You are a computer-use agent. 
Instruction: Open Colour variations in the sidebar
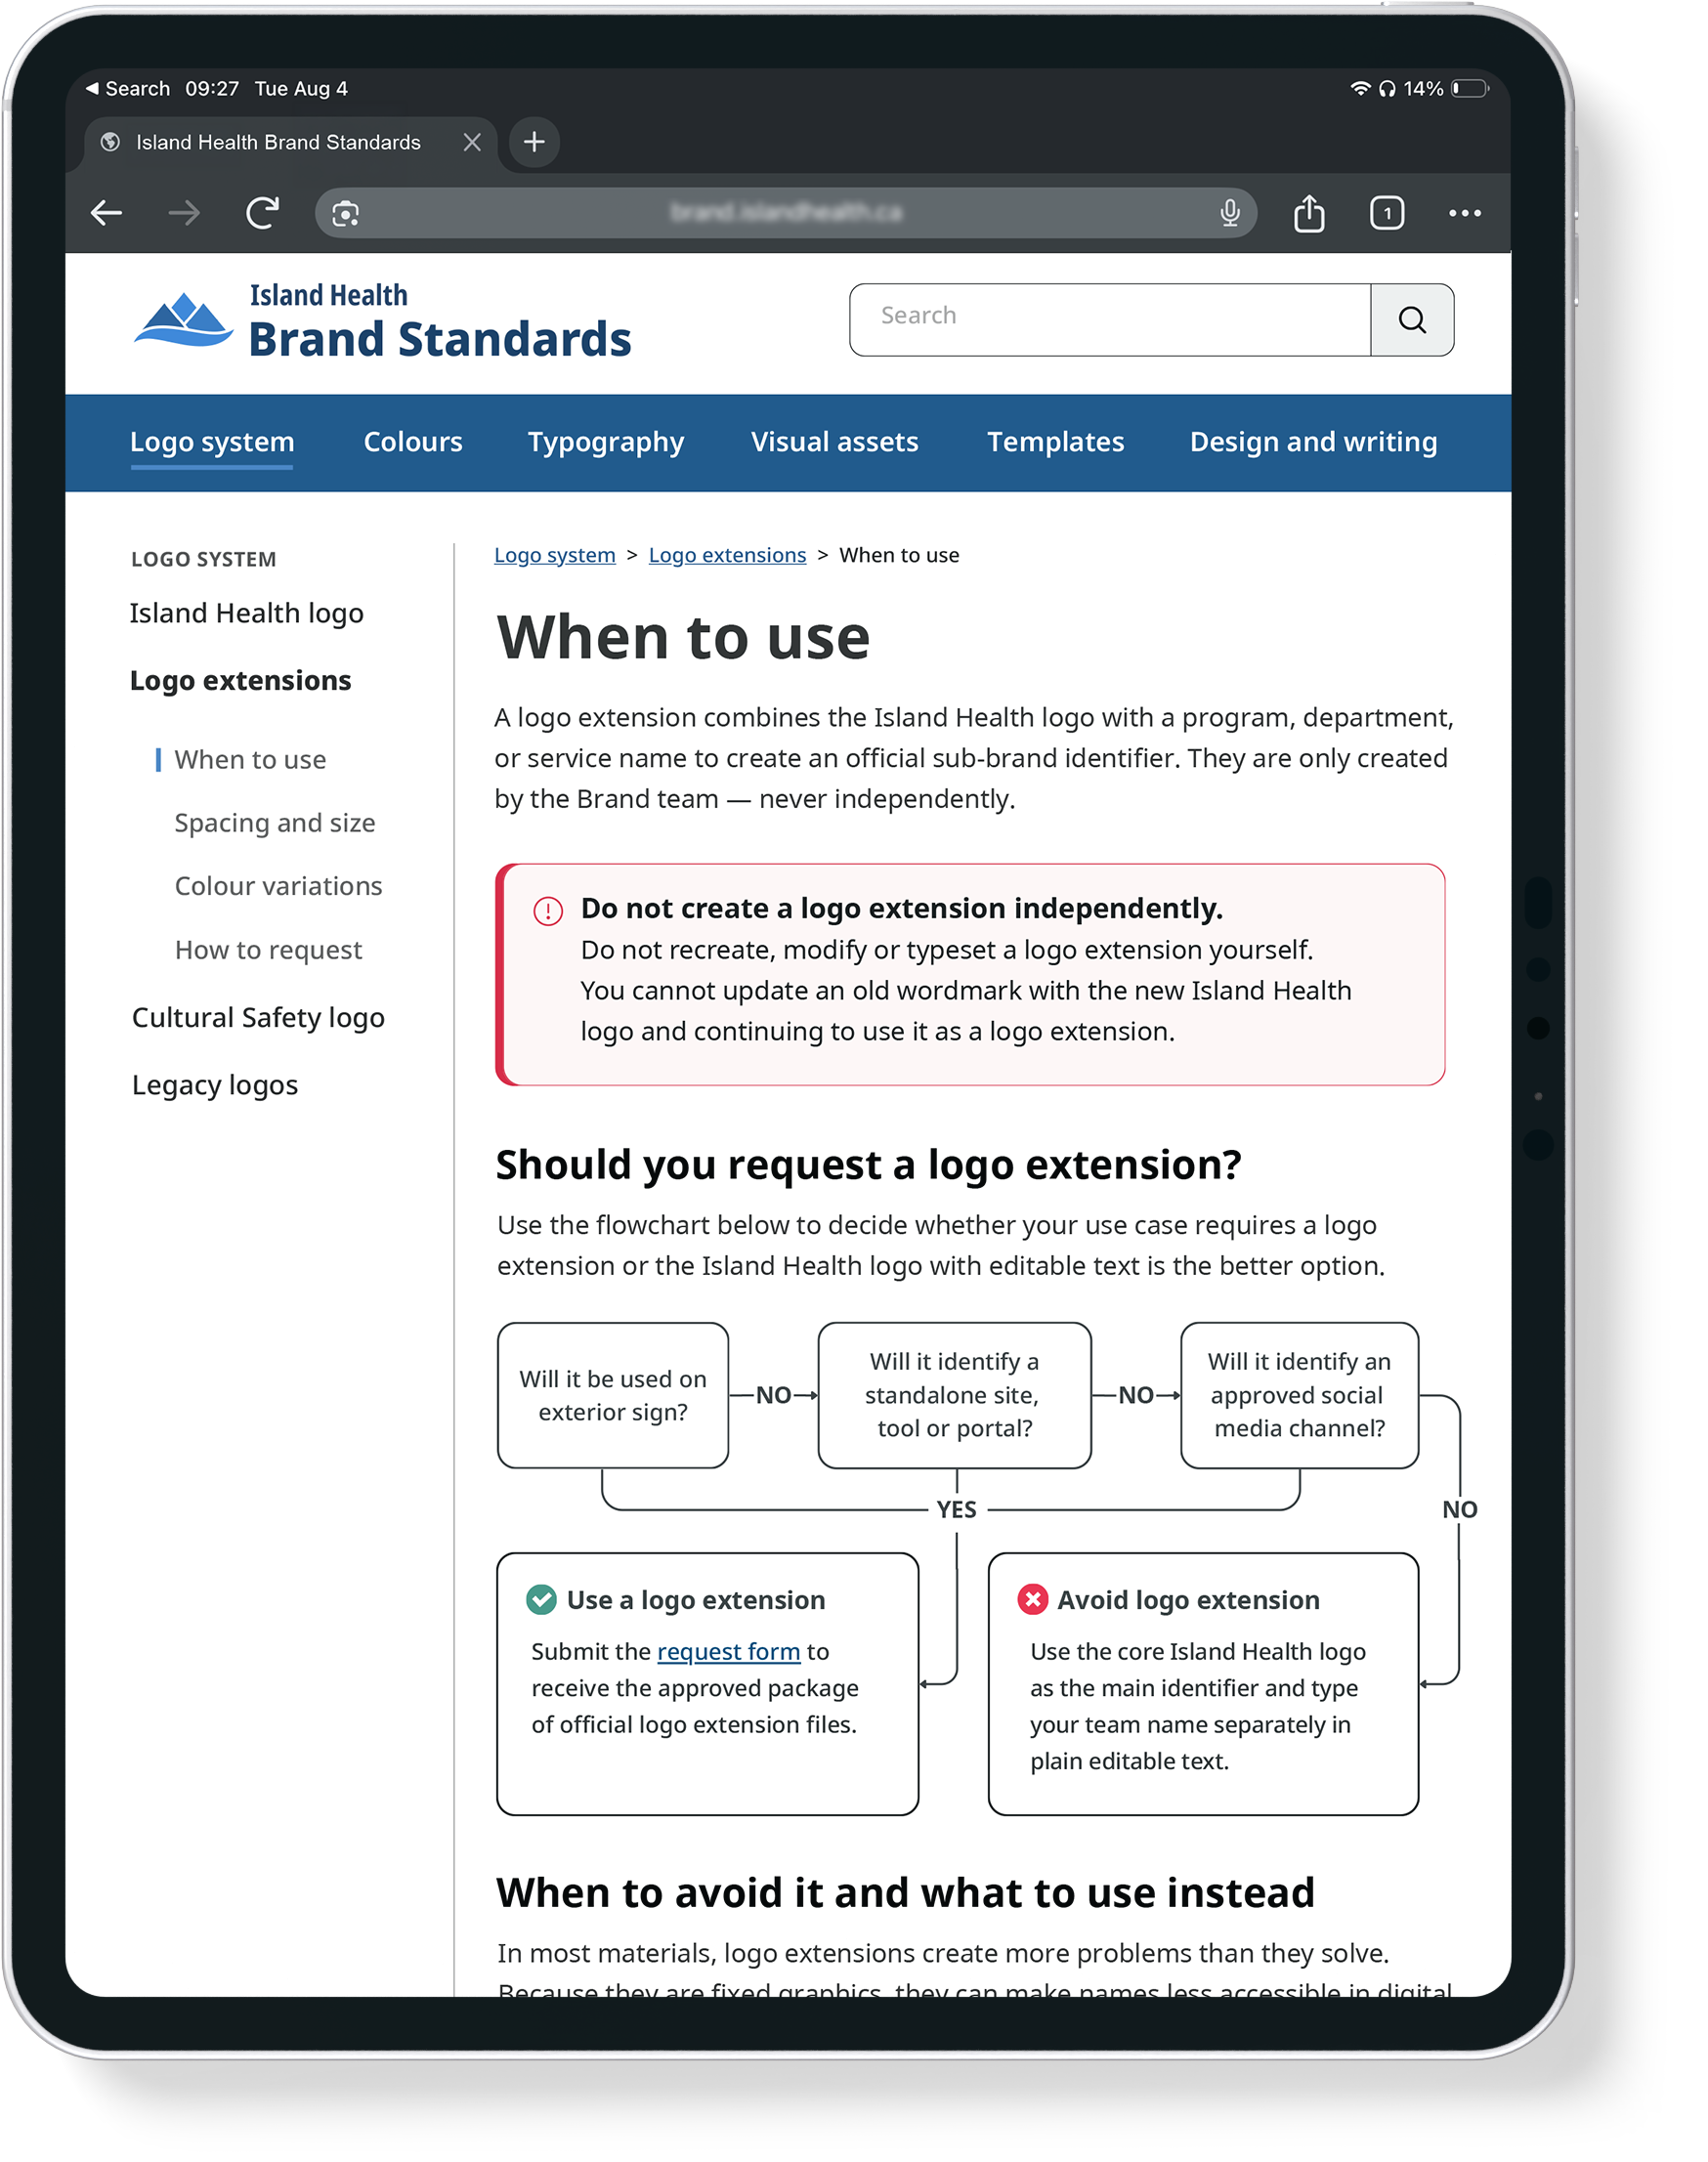(279, 886)
